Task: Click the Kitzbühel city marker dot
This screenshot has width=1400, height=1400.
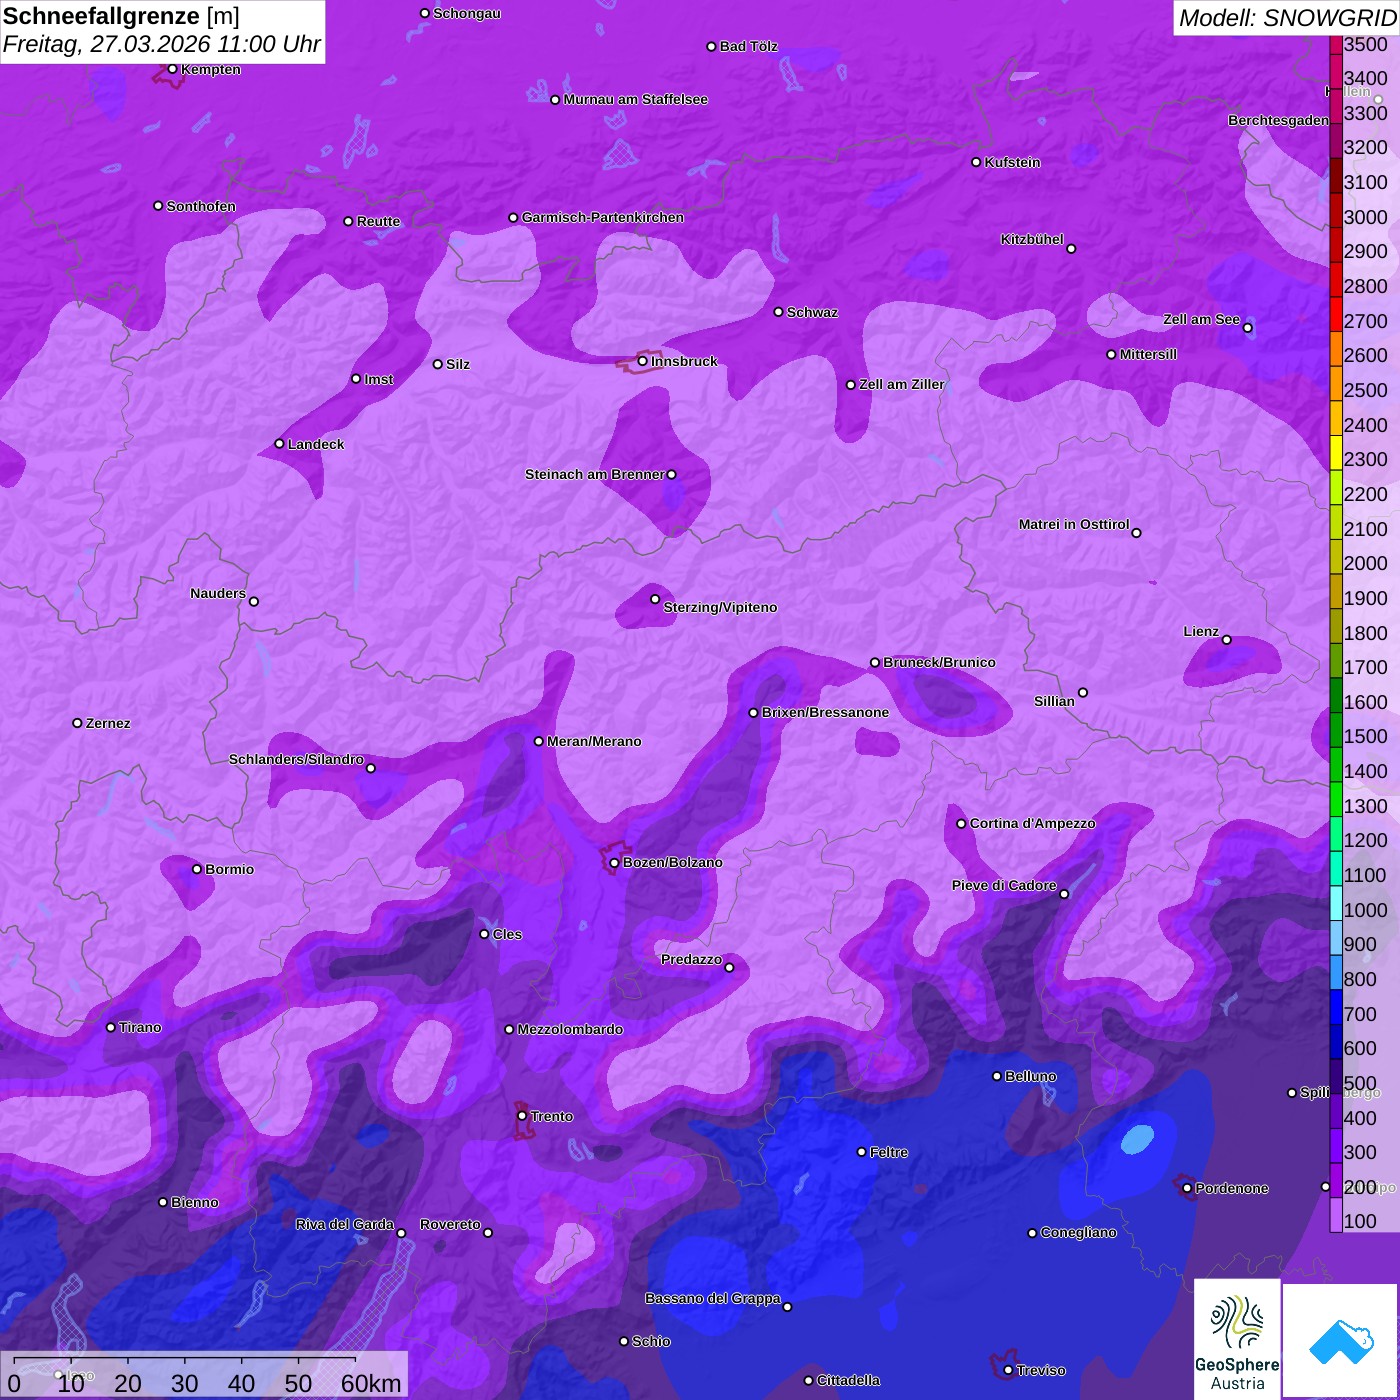Action: [x=1071, y=248]
